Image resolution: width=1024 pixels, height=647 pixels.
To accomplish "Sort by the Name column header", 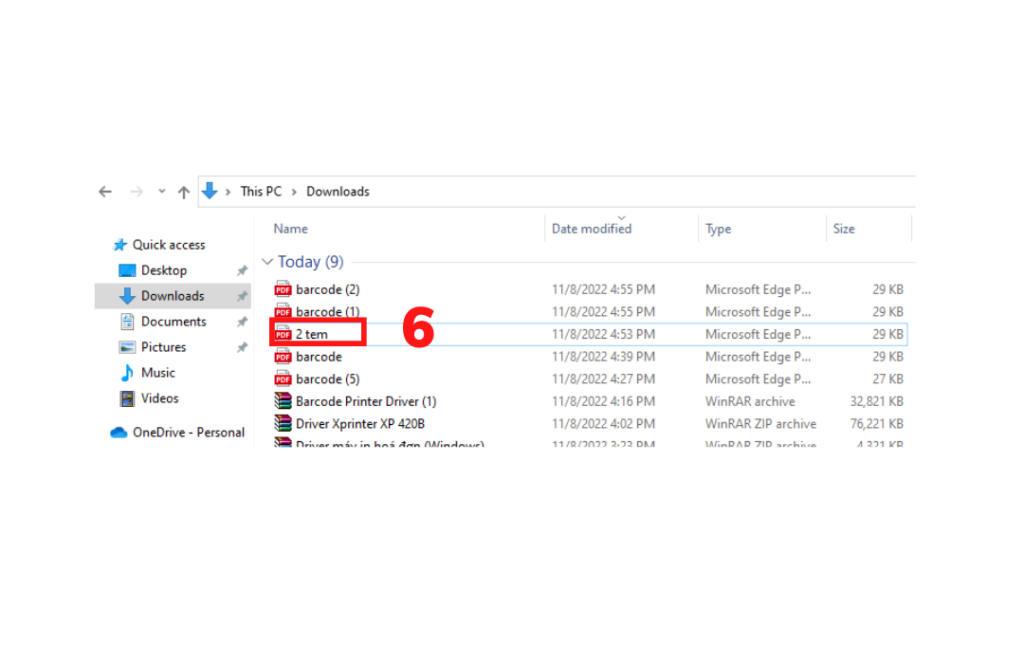I will (291, 229).
